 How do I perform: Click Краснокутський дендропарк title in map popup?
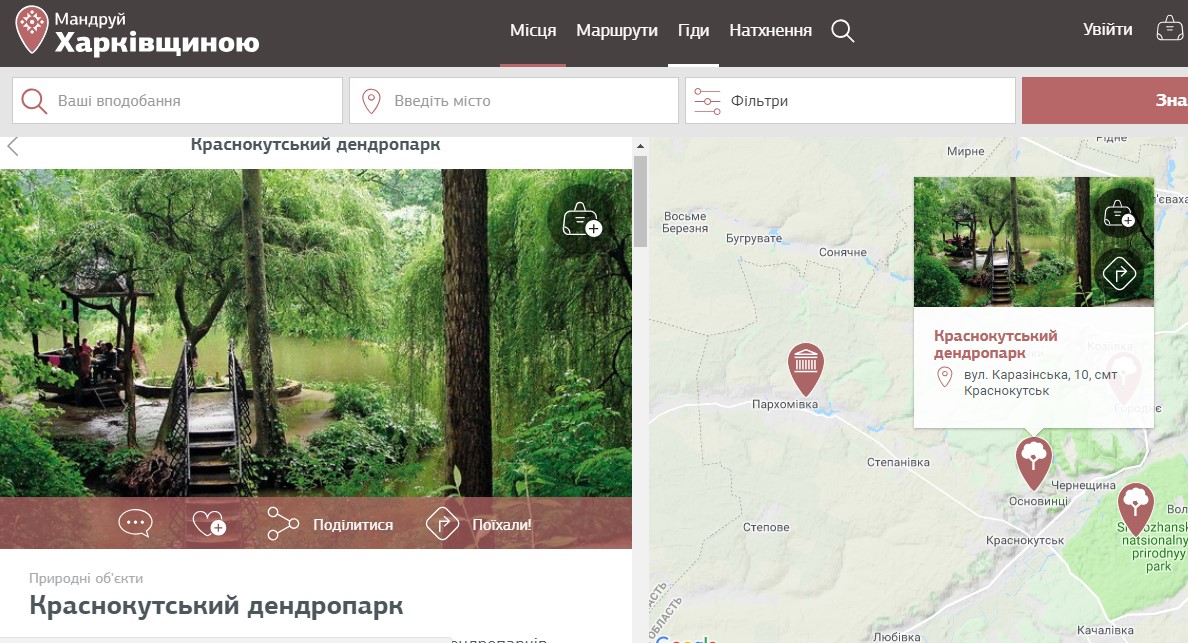click(995, 344)
